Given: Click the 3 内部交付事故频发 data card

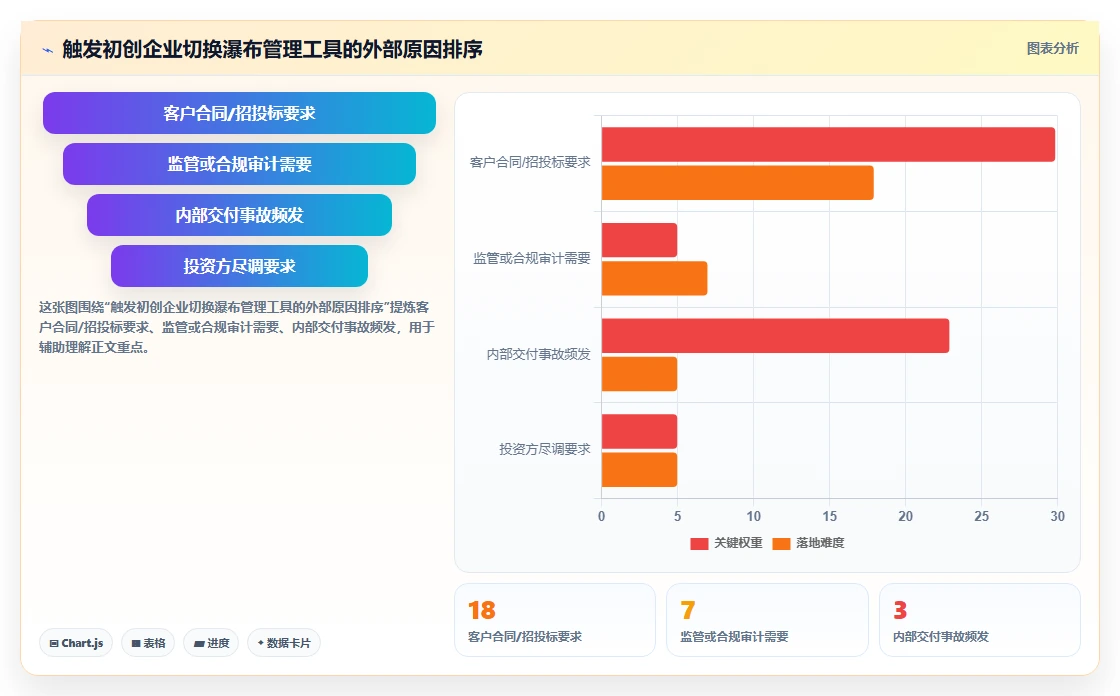Looking at the screenshot, I should click(979, 620).
